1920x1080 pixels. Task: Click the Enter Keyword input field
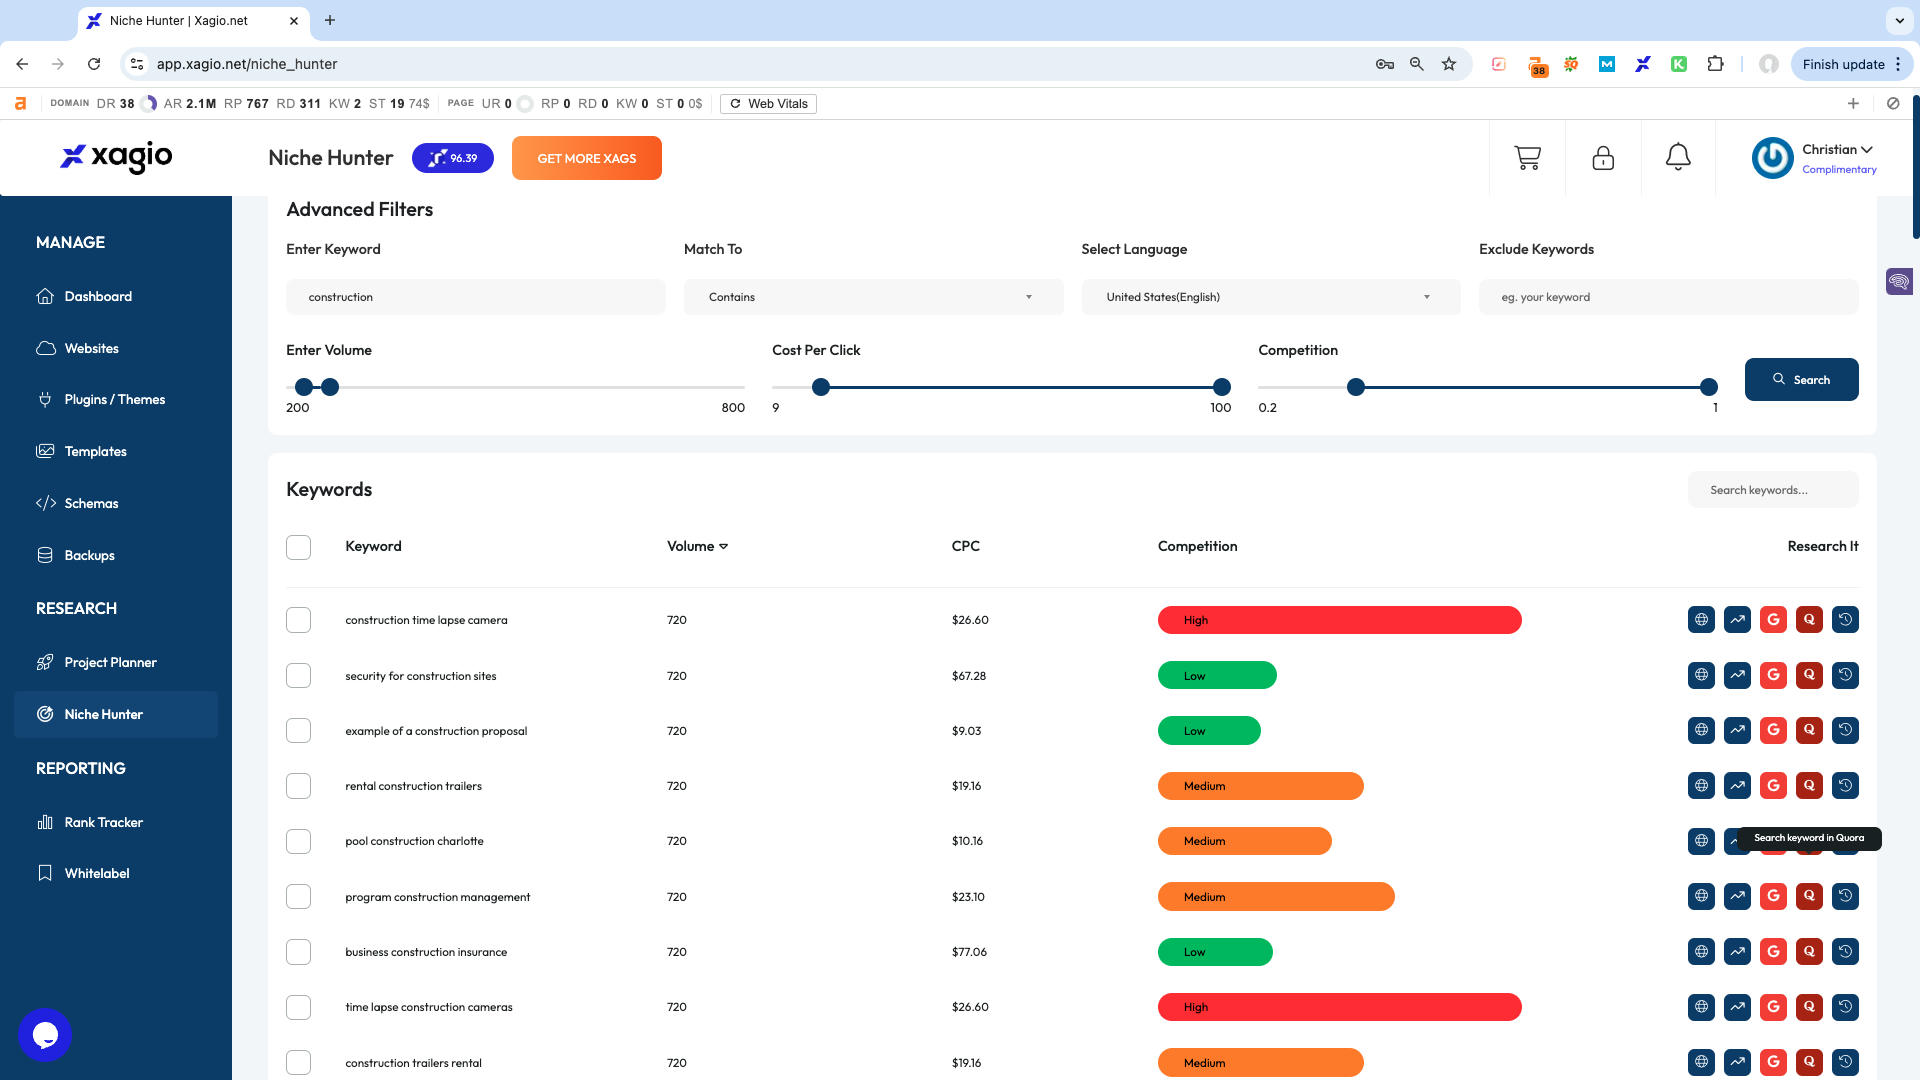tap(476, 297)
